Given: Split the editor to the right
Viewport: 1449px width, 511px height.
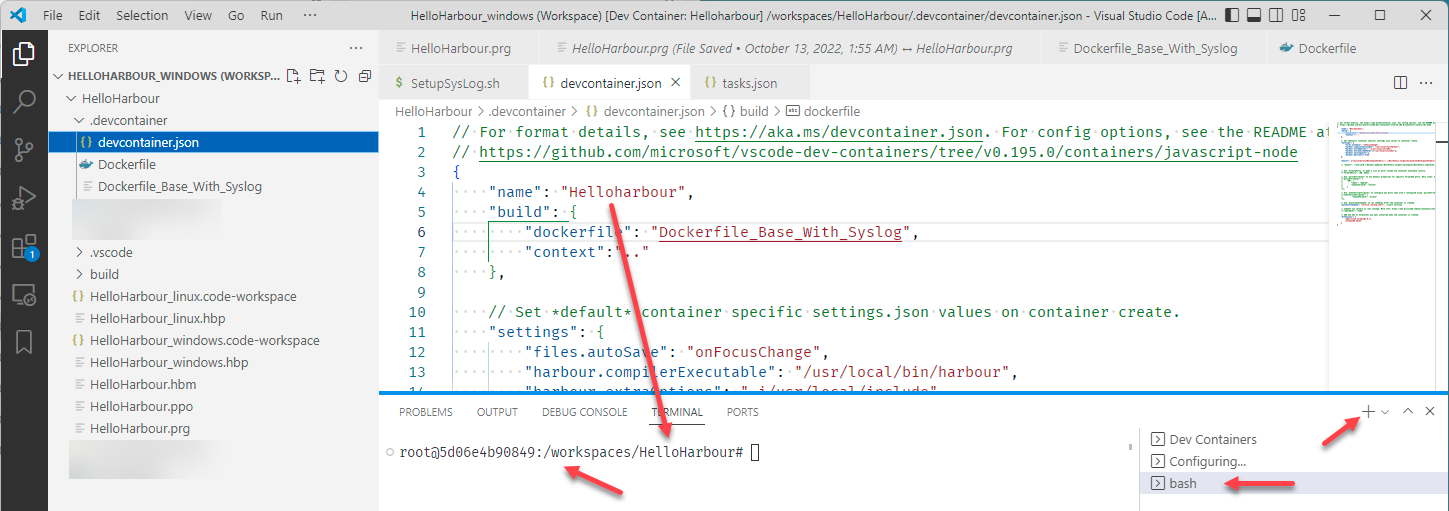Looking at the screenshot, I should click(x=1400, y=83).
